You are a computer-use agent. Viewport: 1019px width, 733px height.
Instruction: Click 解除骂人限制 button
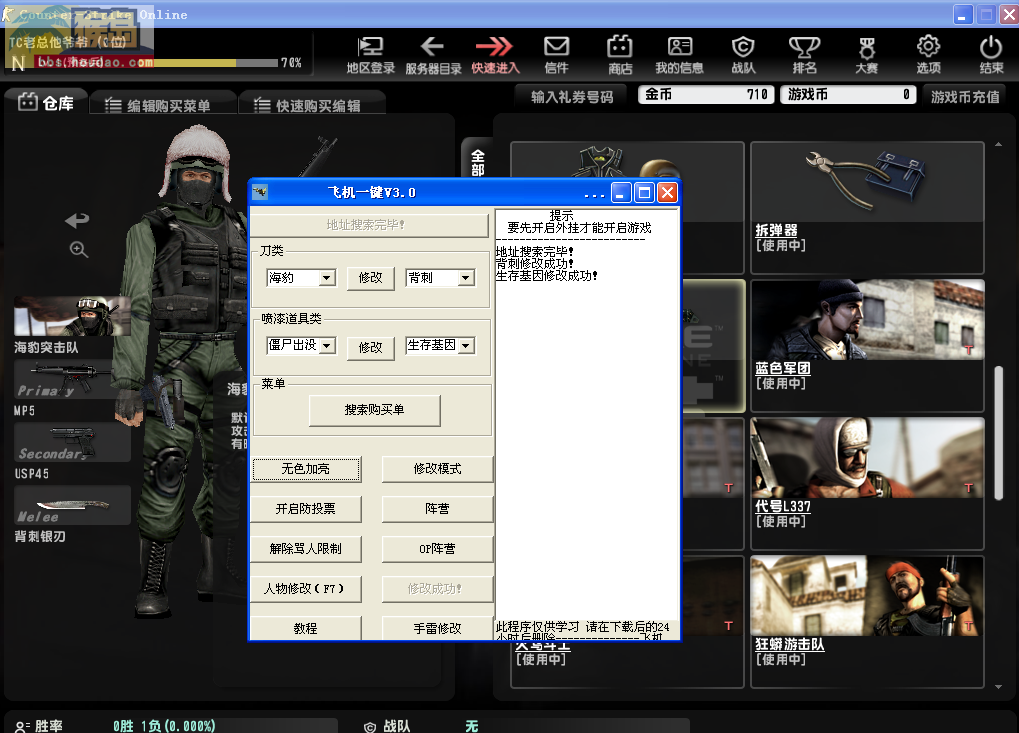coord(305,549)
